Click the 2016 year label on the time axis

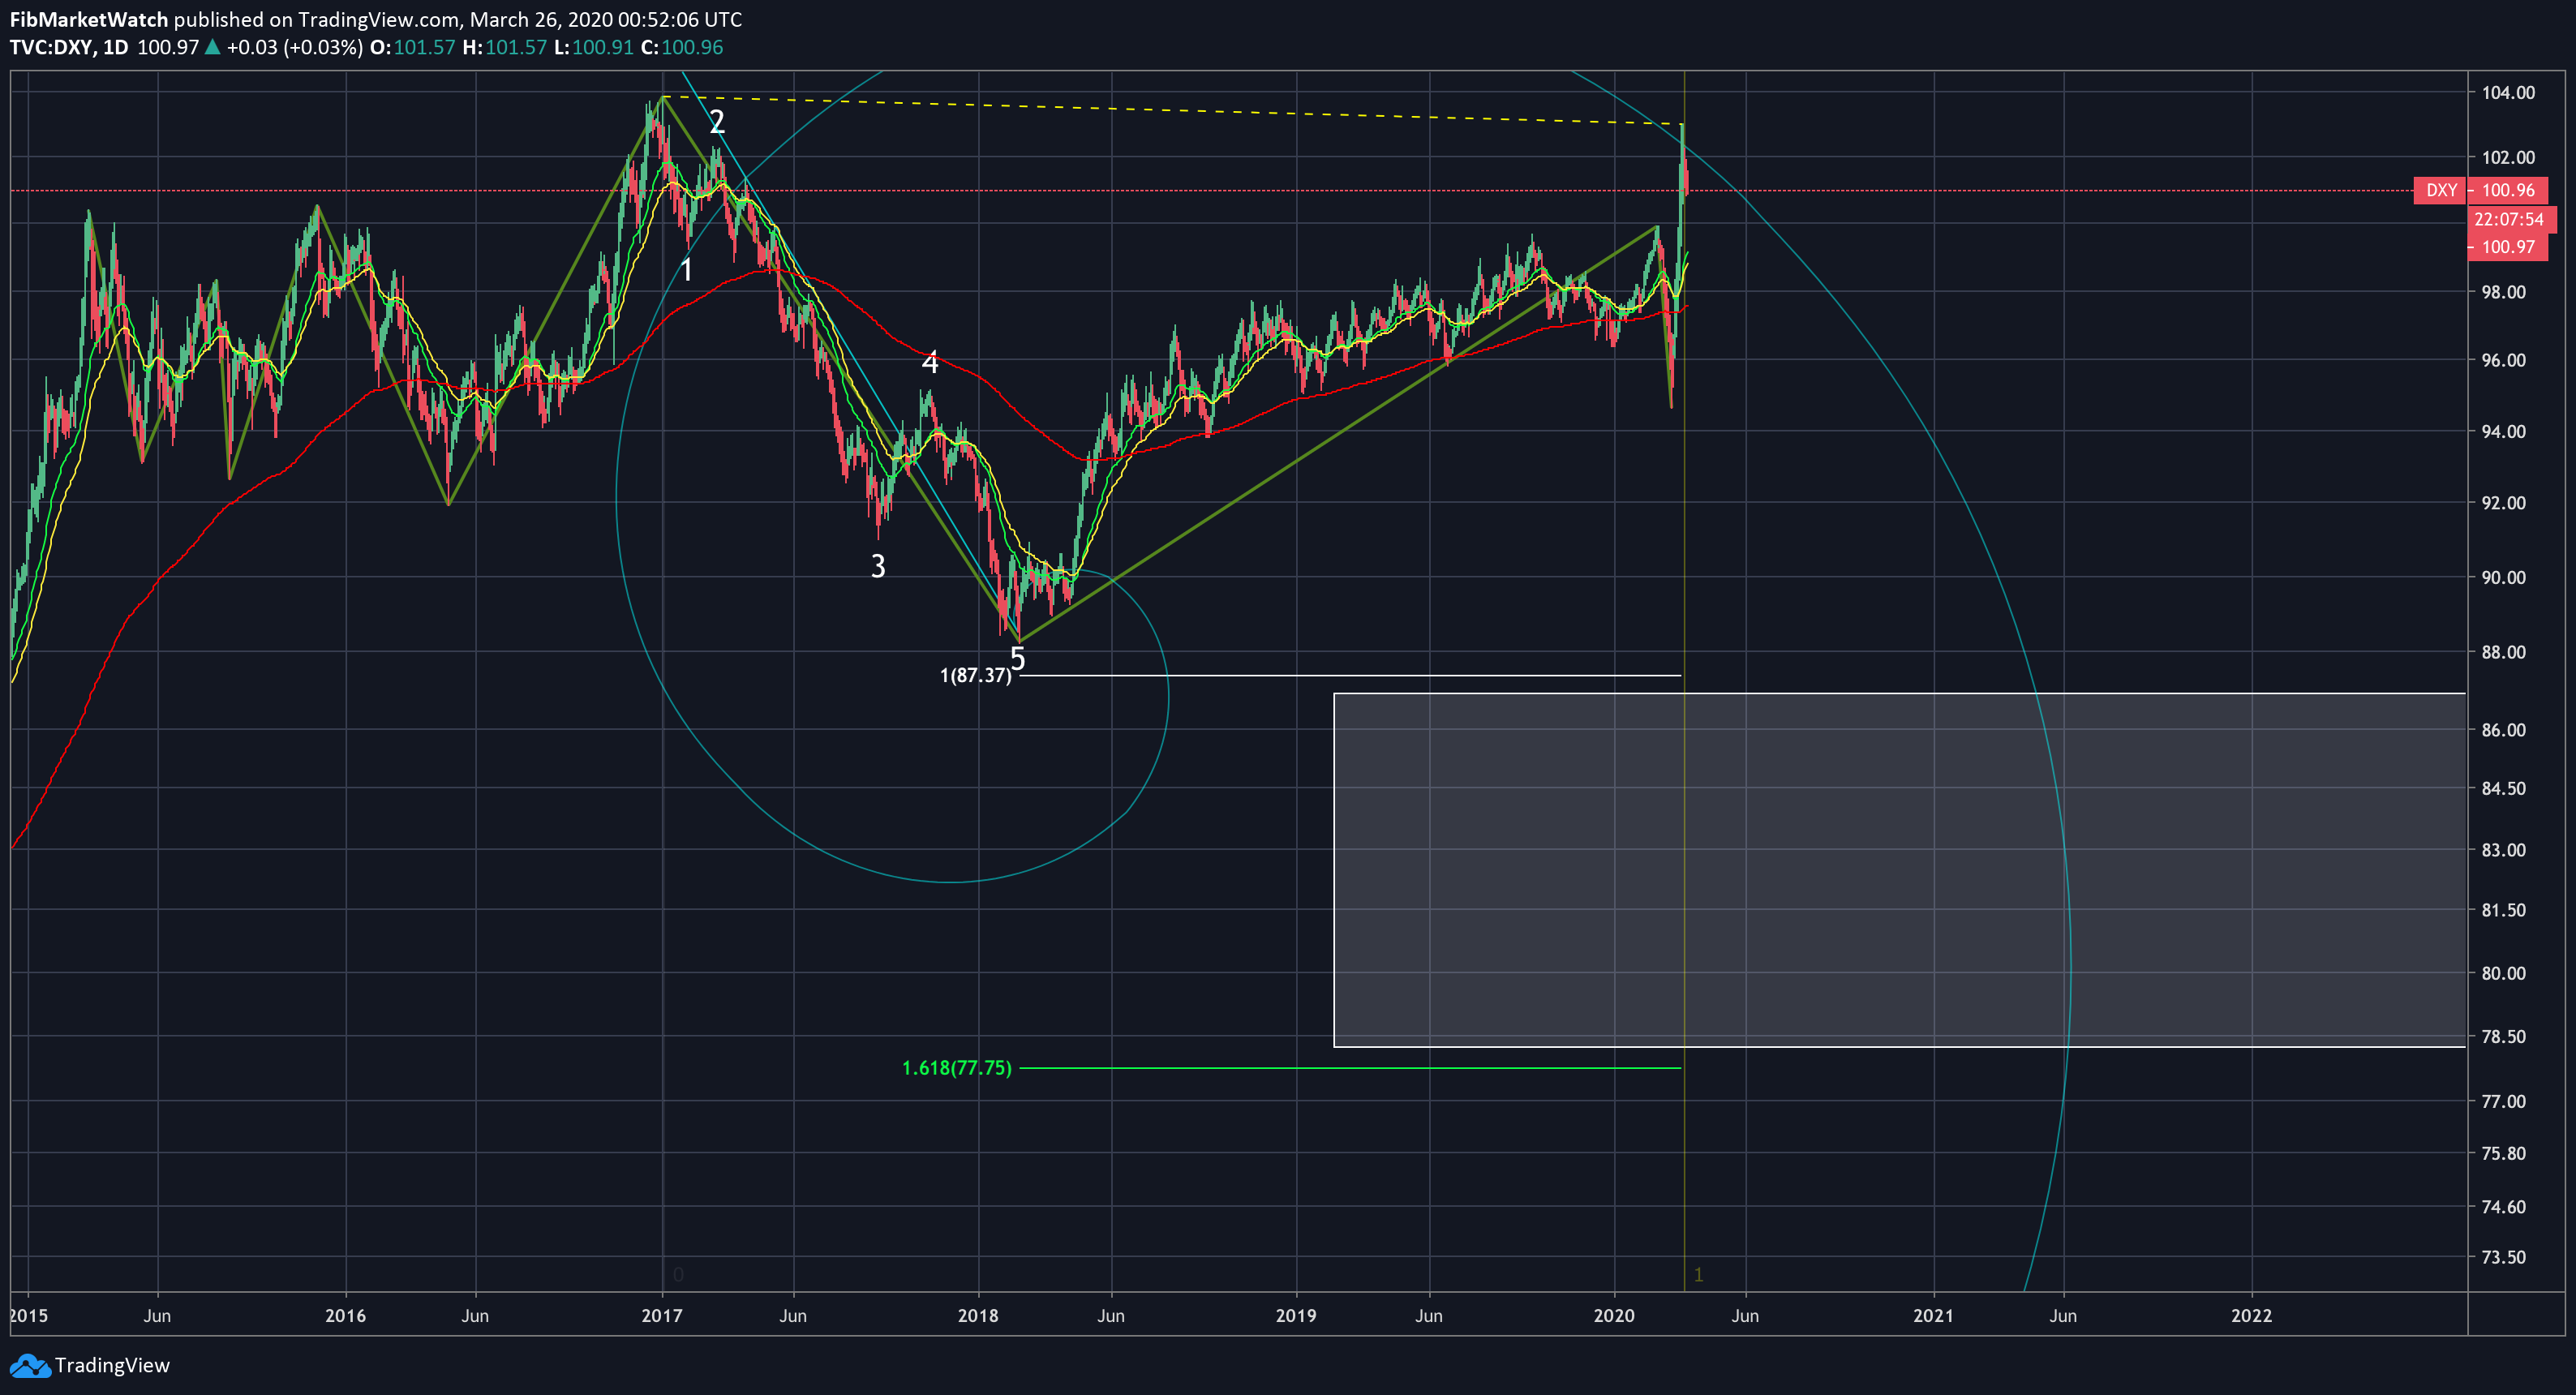pyautogui.click(x=346, y=1315)
